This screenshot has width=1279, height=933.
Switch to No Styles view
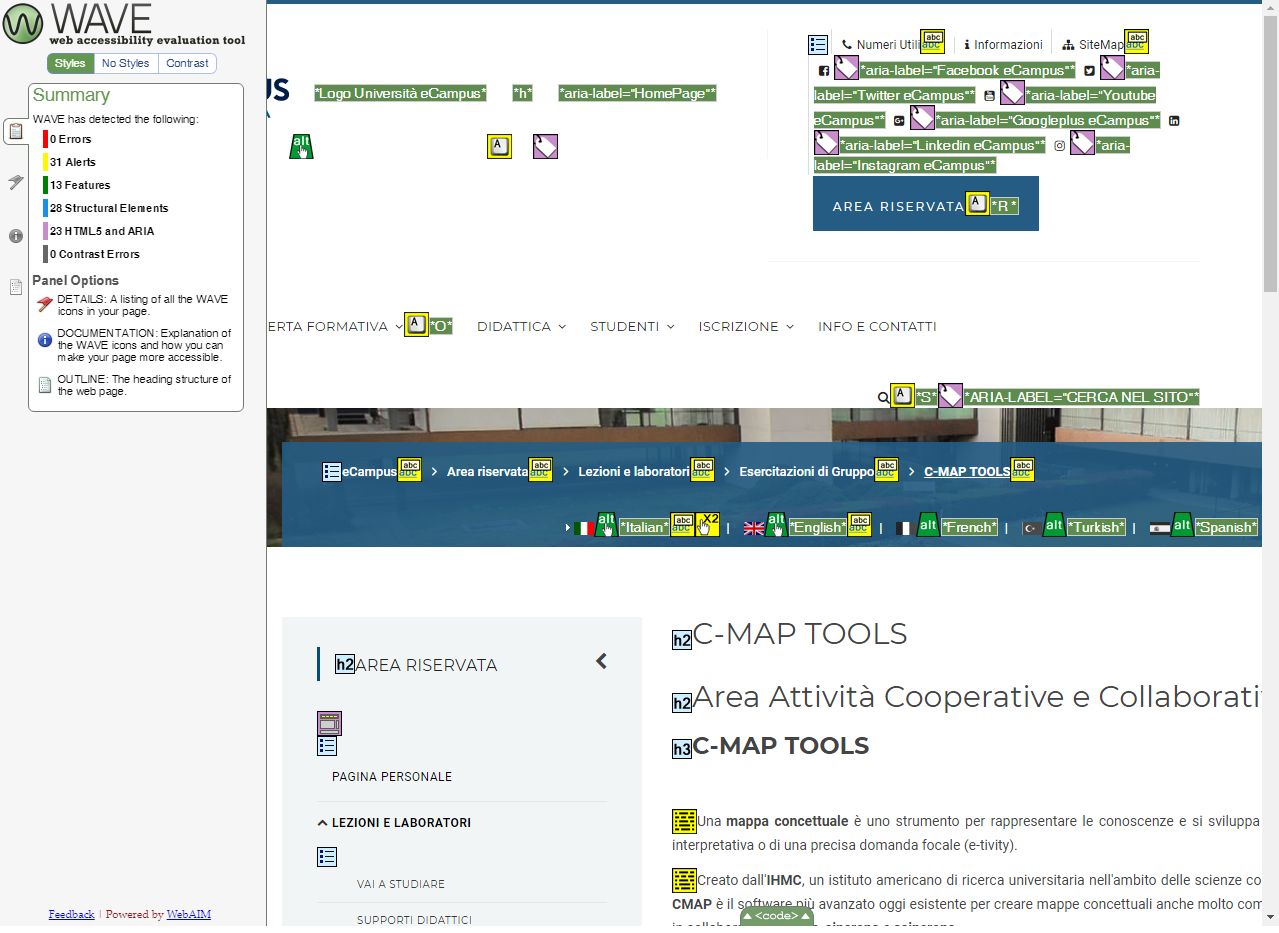click(126, 63)
